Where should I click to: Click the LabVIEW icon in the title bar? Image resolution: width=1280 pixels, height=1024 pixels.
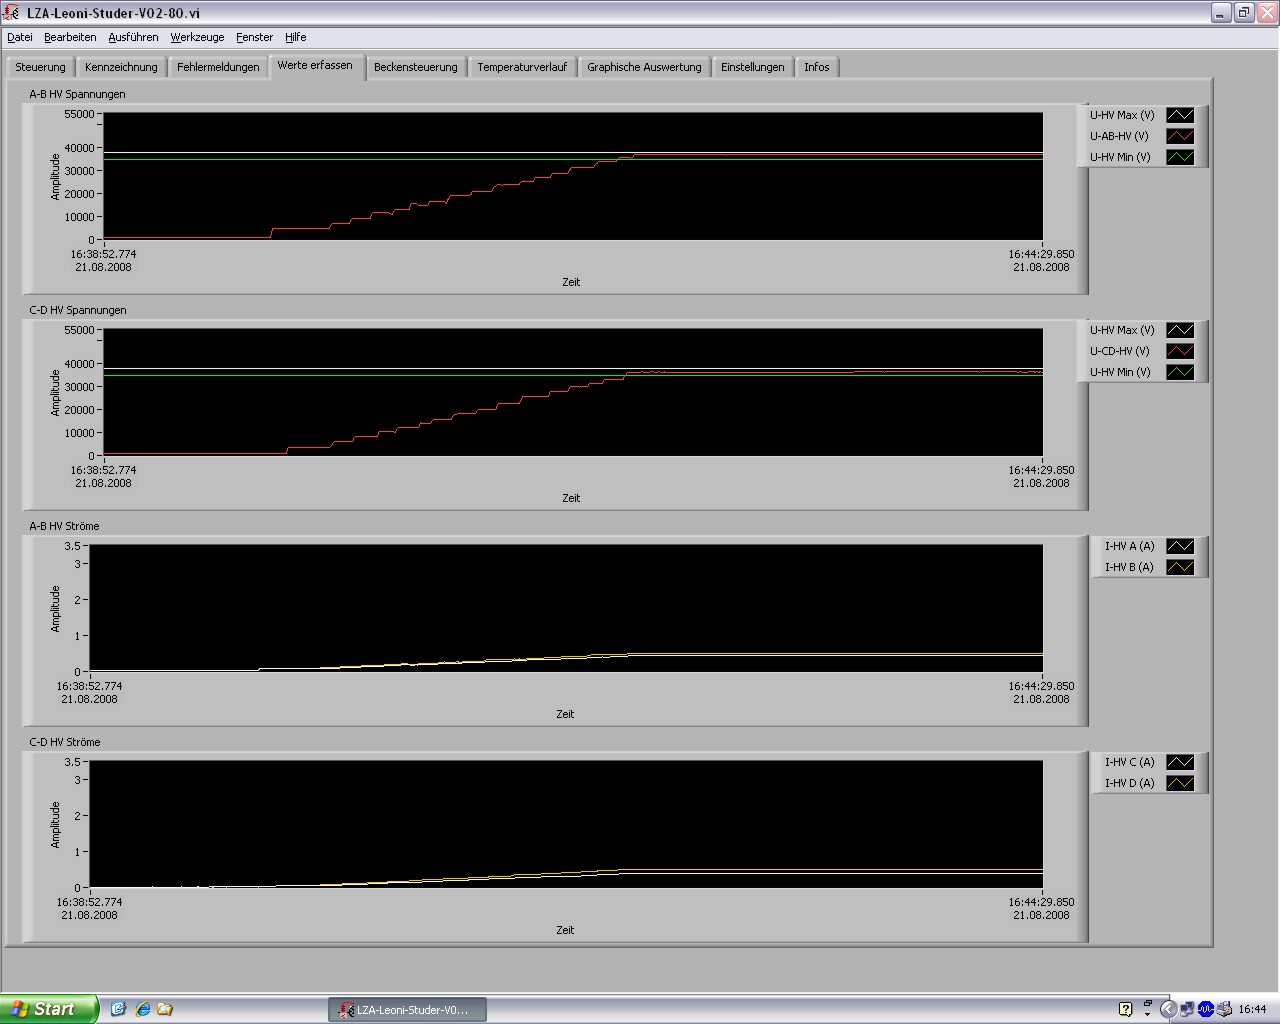coord(12,13)
